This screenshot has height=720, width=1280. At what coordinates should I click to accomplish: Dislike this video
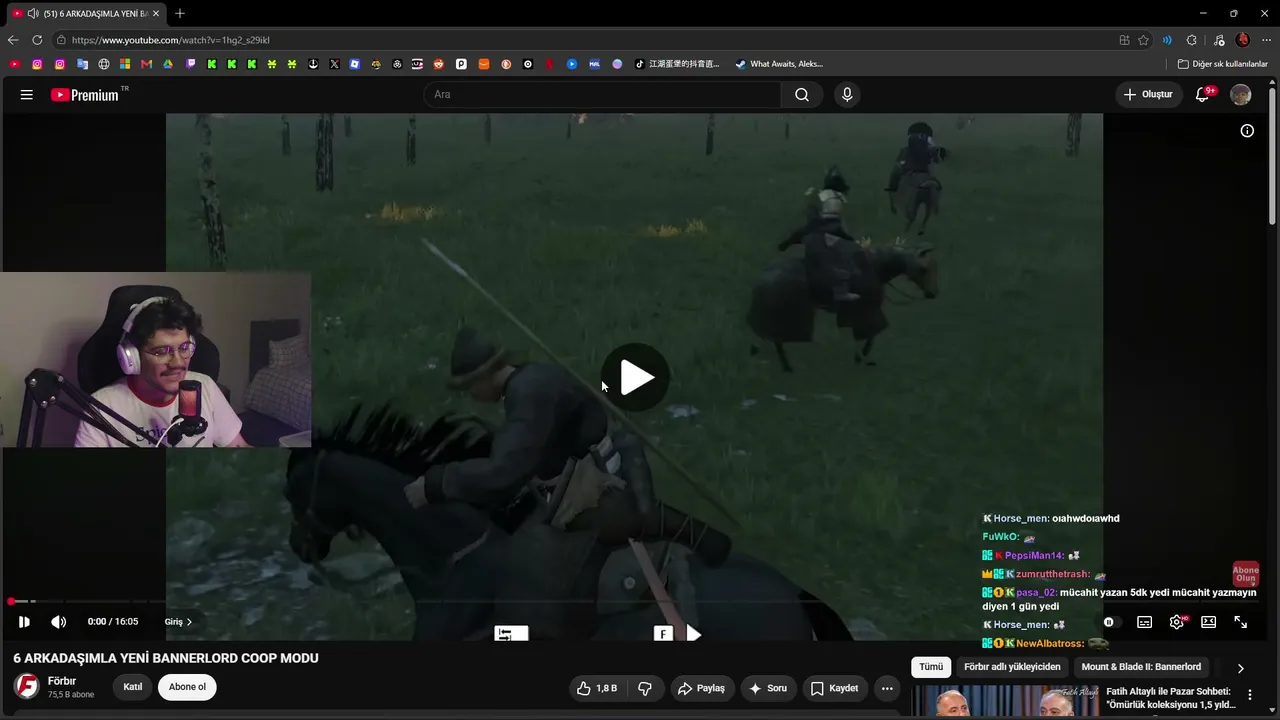point(645,688)
